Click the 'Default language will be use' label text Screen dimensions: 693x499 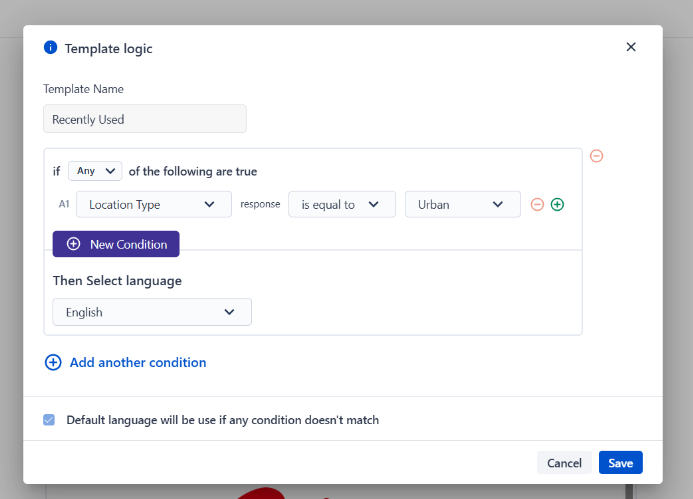click(222, 420)
